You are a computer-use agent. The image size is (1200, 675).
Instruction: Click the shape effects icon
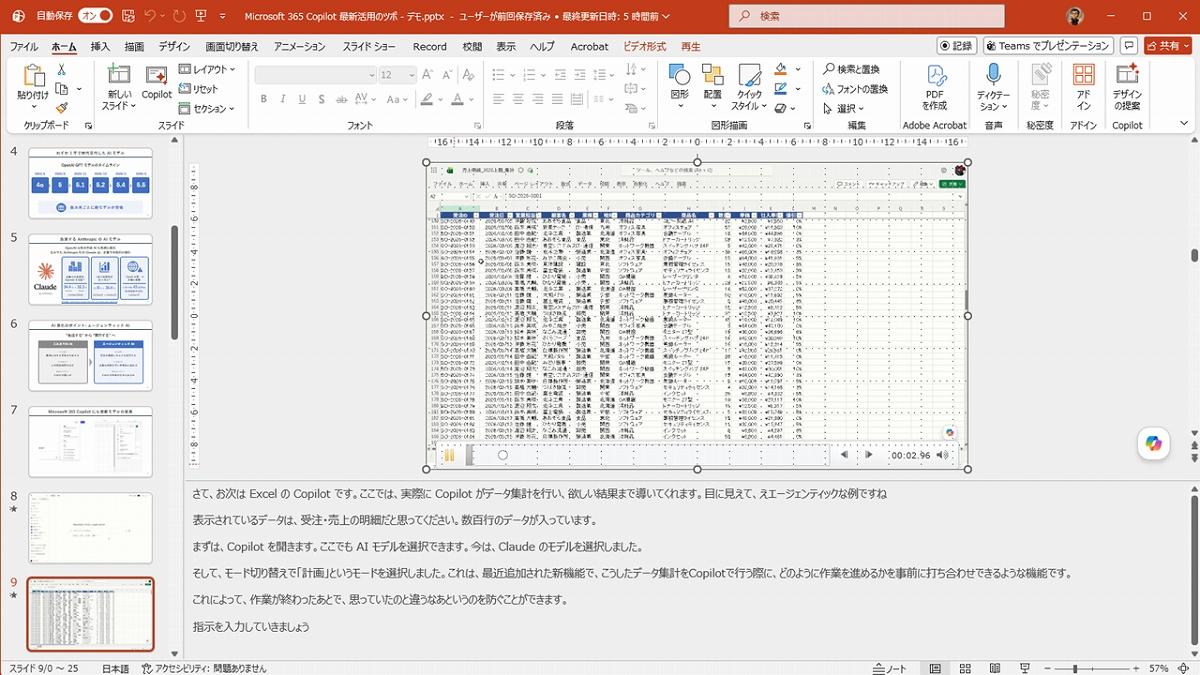pyautogui.click(x=780, y=108)
